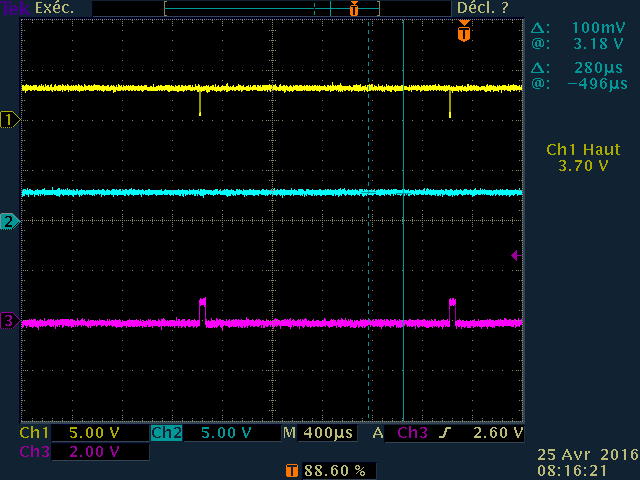Click the 280µs cursor delta readout
Image resolution: width=640 pixels, height=480 pixels.
598,68
